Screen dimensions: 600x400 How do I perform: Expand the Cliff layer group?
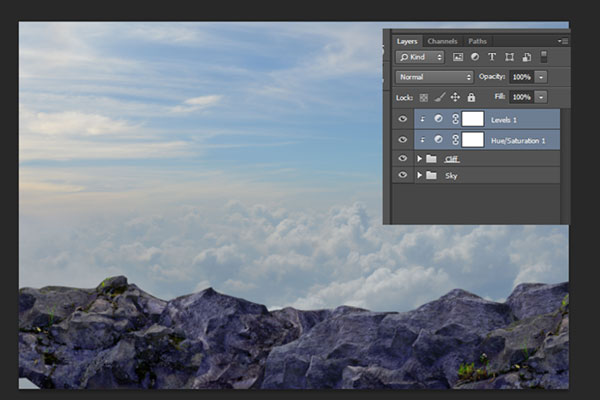(x=419, y=158)
